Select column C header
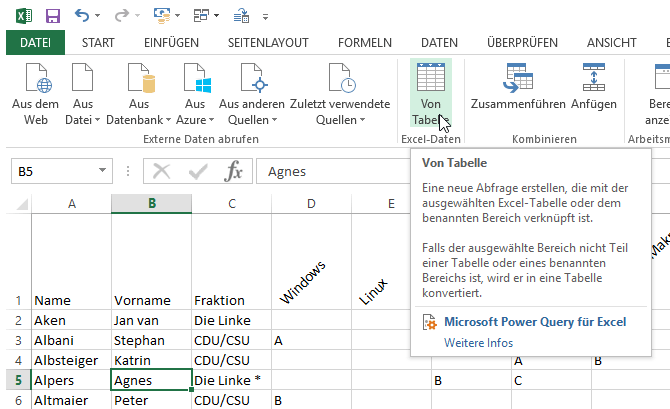This screenshot has width=670, height=409. (x=232, y=204)
